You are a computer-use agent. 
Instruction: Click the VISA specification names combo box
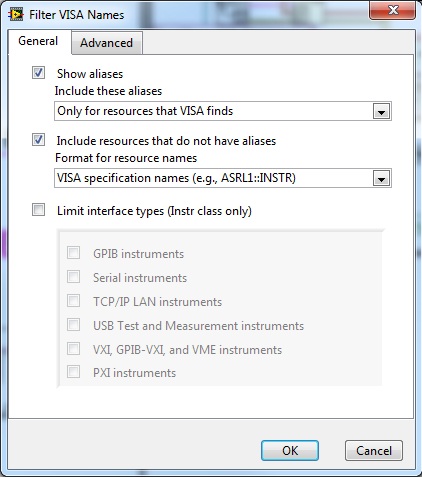pos(223,178)
